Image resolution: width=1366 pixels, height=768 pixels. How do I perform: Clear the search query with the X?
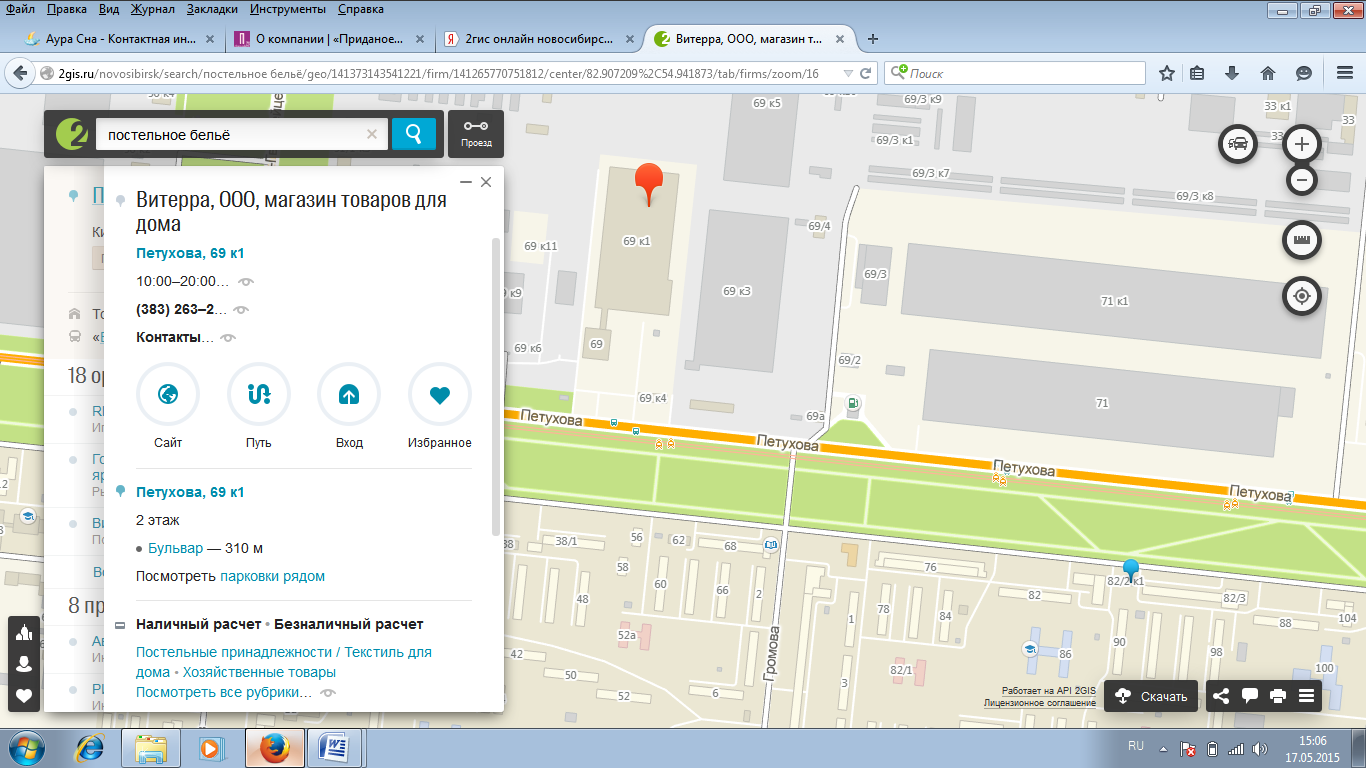click(372, 134)
